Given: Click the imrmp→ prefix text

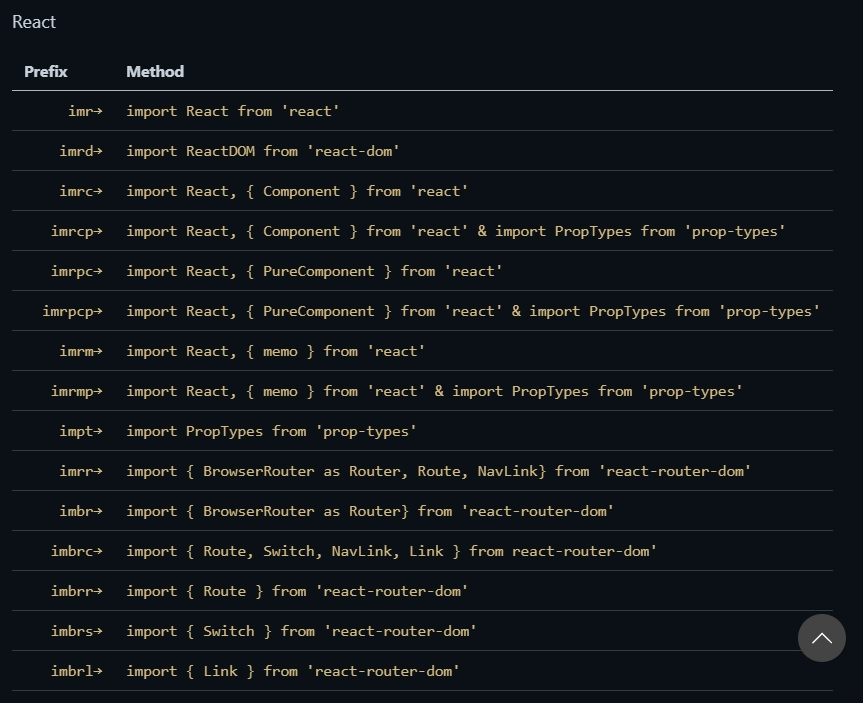Looking at the screenshot, I should pos(77,391).
